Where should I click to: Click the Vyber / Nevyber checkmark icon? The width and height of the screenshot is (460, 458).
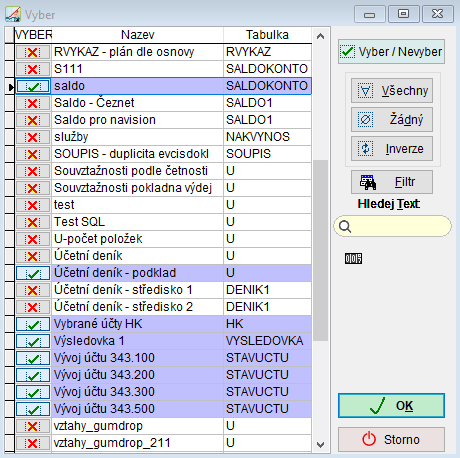[x=347, y=52]
